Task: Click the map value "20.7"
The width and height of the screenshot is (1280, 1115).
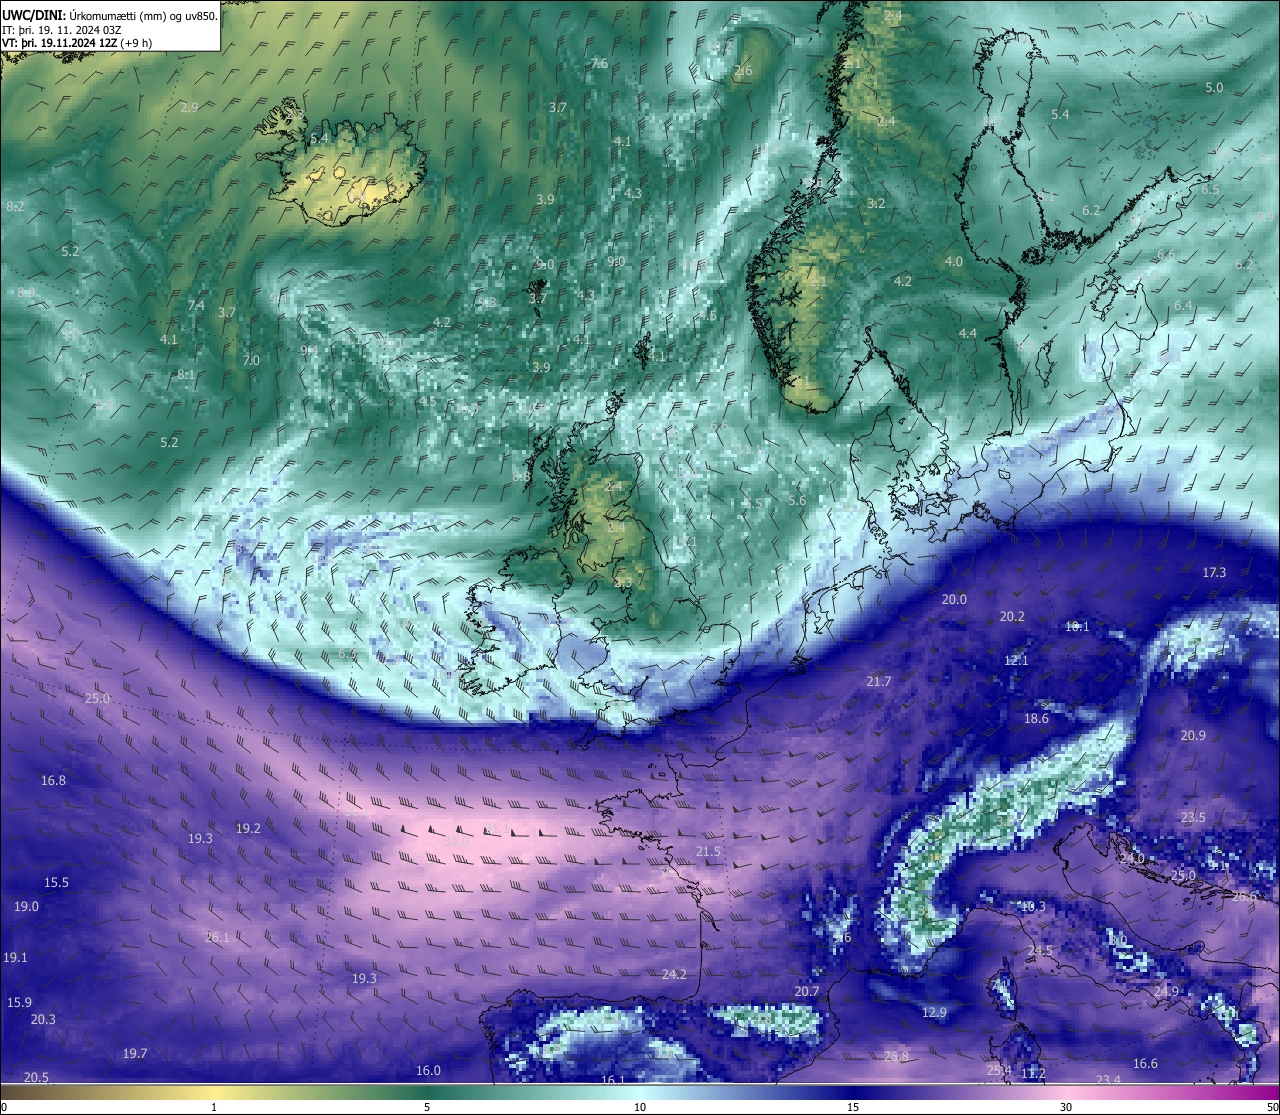Action: [x=807, y=991]
